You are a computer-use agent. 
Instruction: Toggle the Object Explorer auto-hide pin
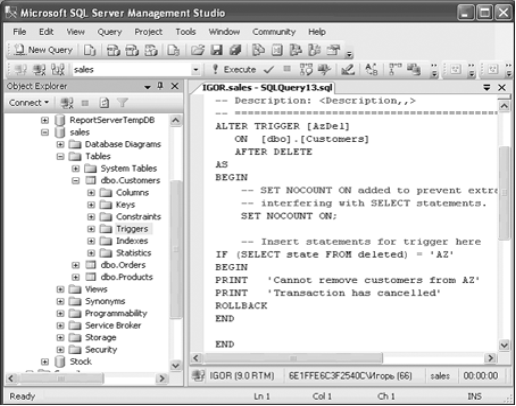tap(160, 86)
